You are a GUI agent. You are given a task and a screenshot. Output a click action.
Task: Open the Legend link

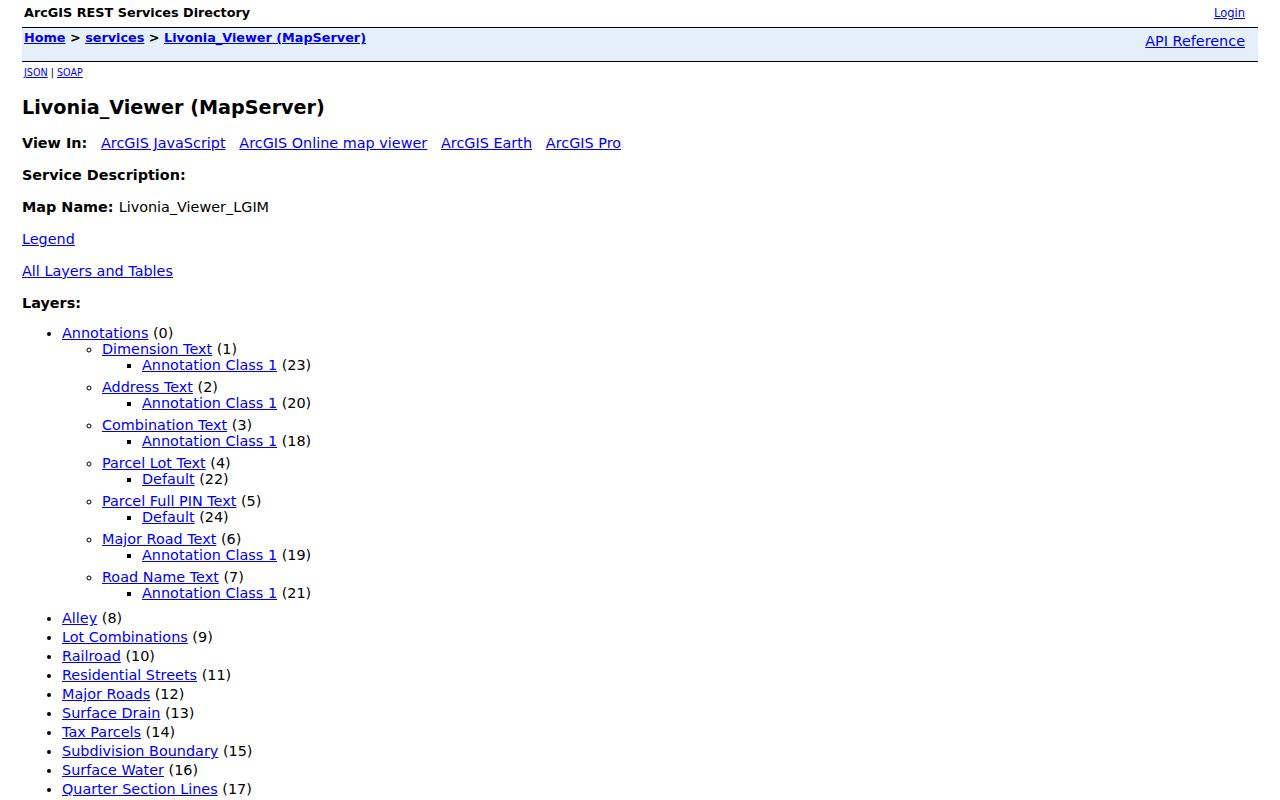pyautogui.click(x=48, y=239)
